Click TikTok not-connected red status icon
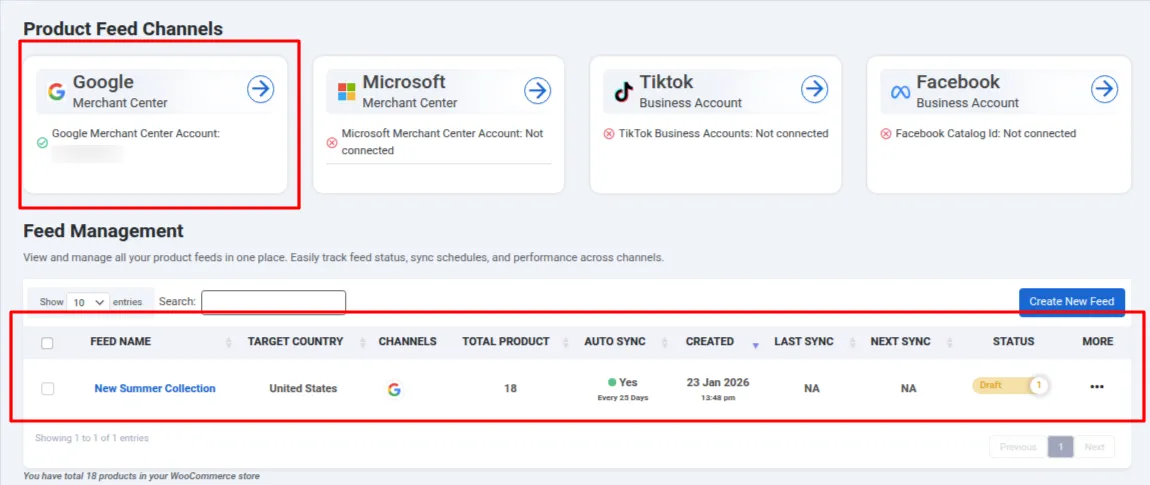This screenshot has width=1150, height=485. click(609, 134)
